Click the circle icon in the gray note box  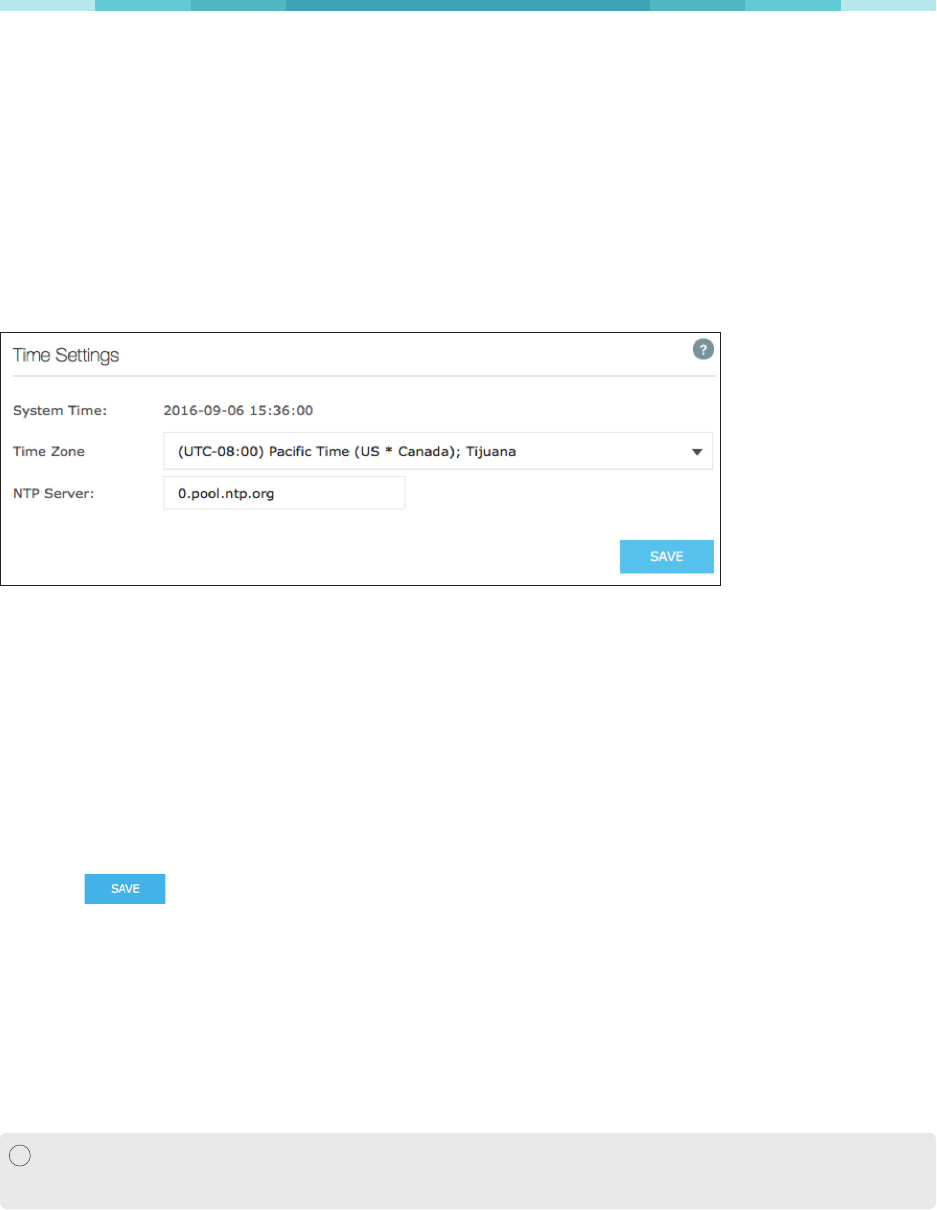21,1156
